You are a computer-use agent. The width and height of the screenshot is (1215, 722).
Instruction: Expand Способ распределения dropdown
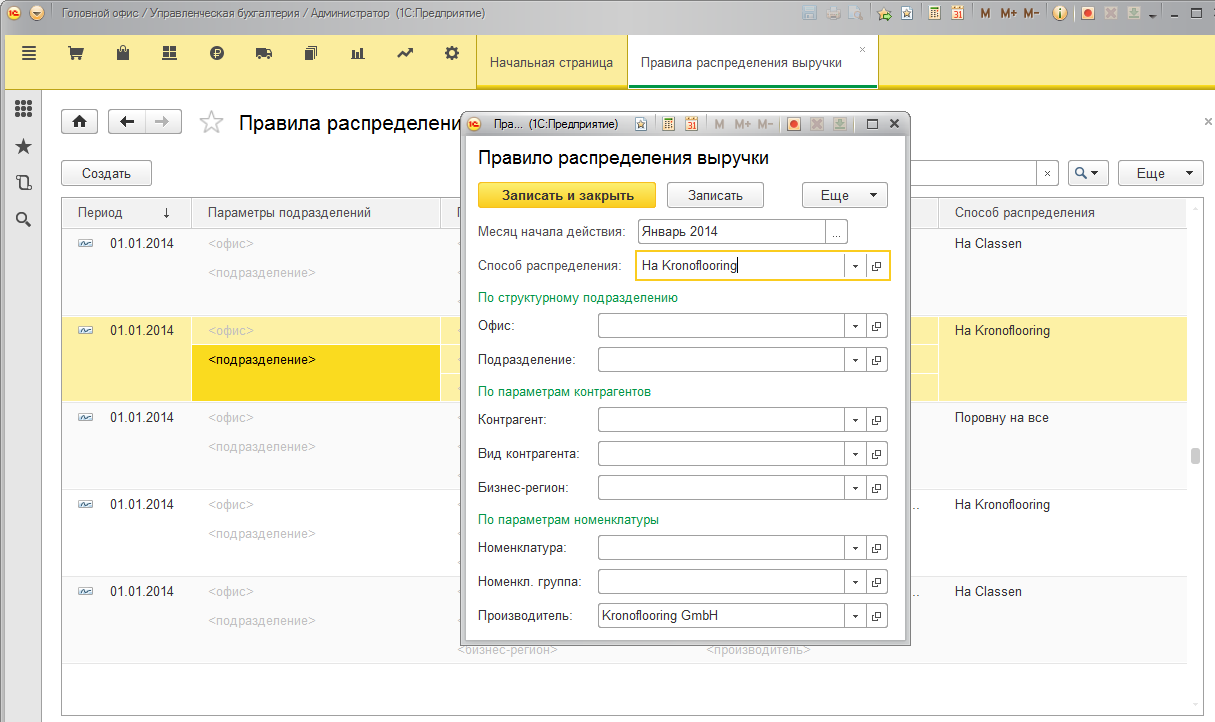856,266
